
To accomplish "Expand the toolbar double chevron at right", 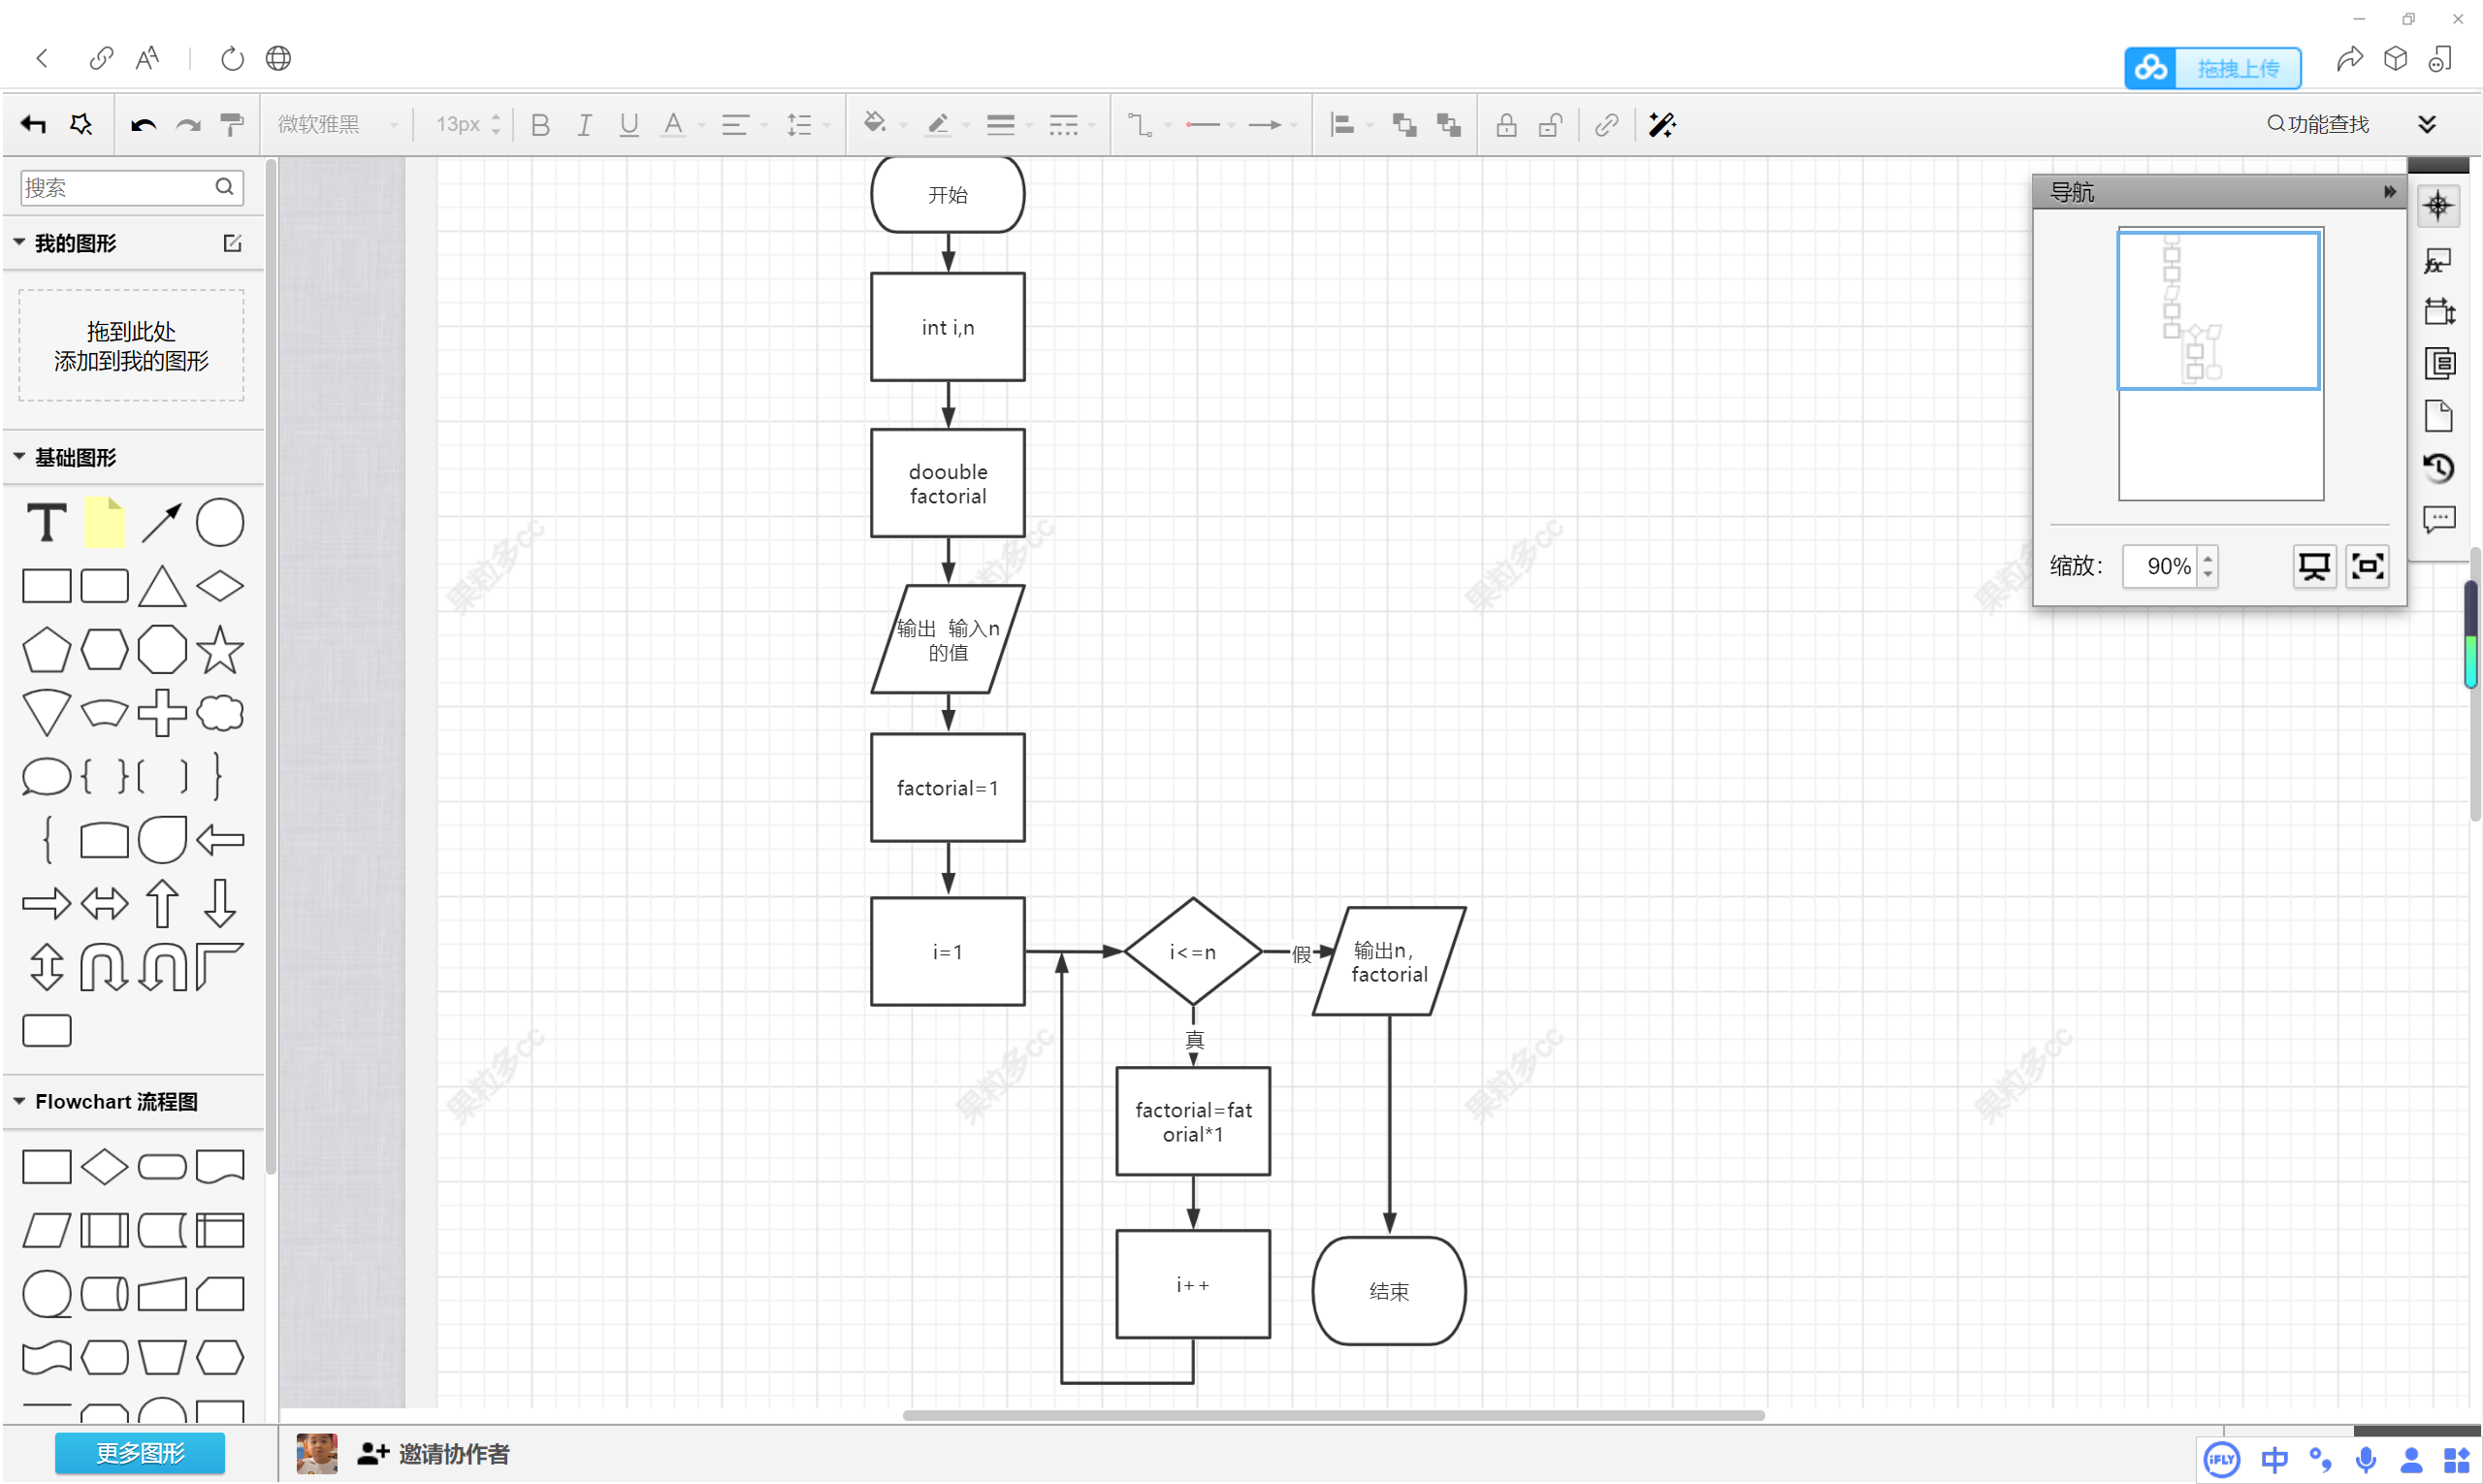I will click(x=2426, y=124).
